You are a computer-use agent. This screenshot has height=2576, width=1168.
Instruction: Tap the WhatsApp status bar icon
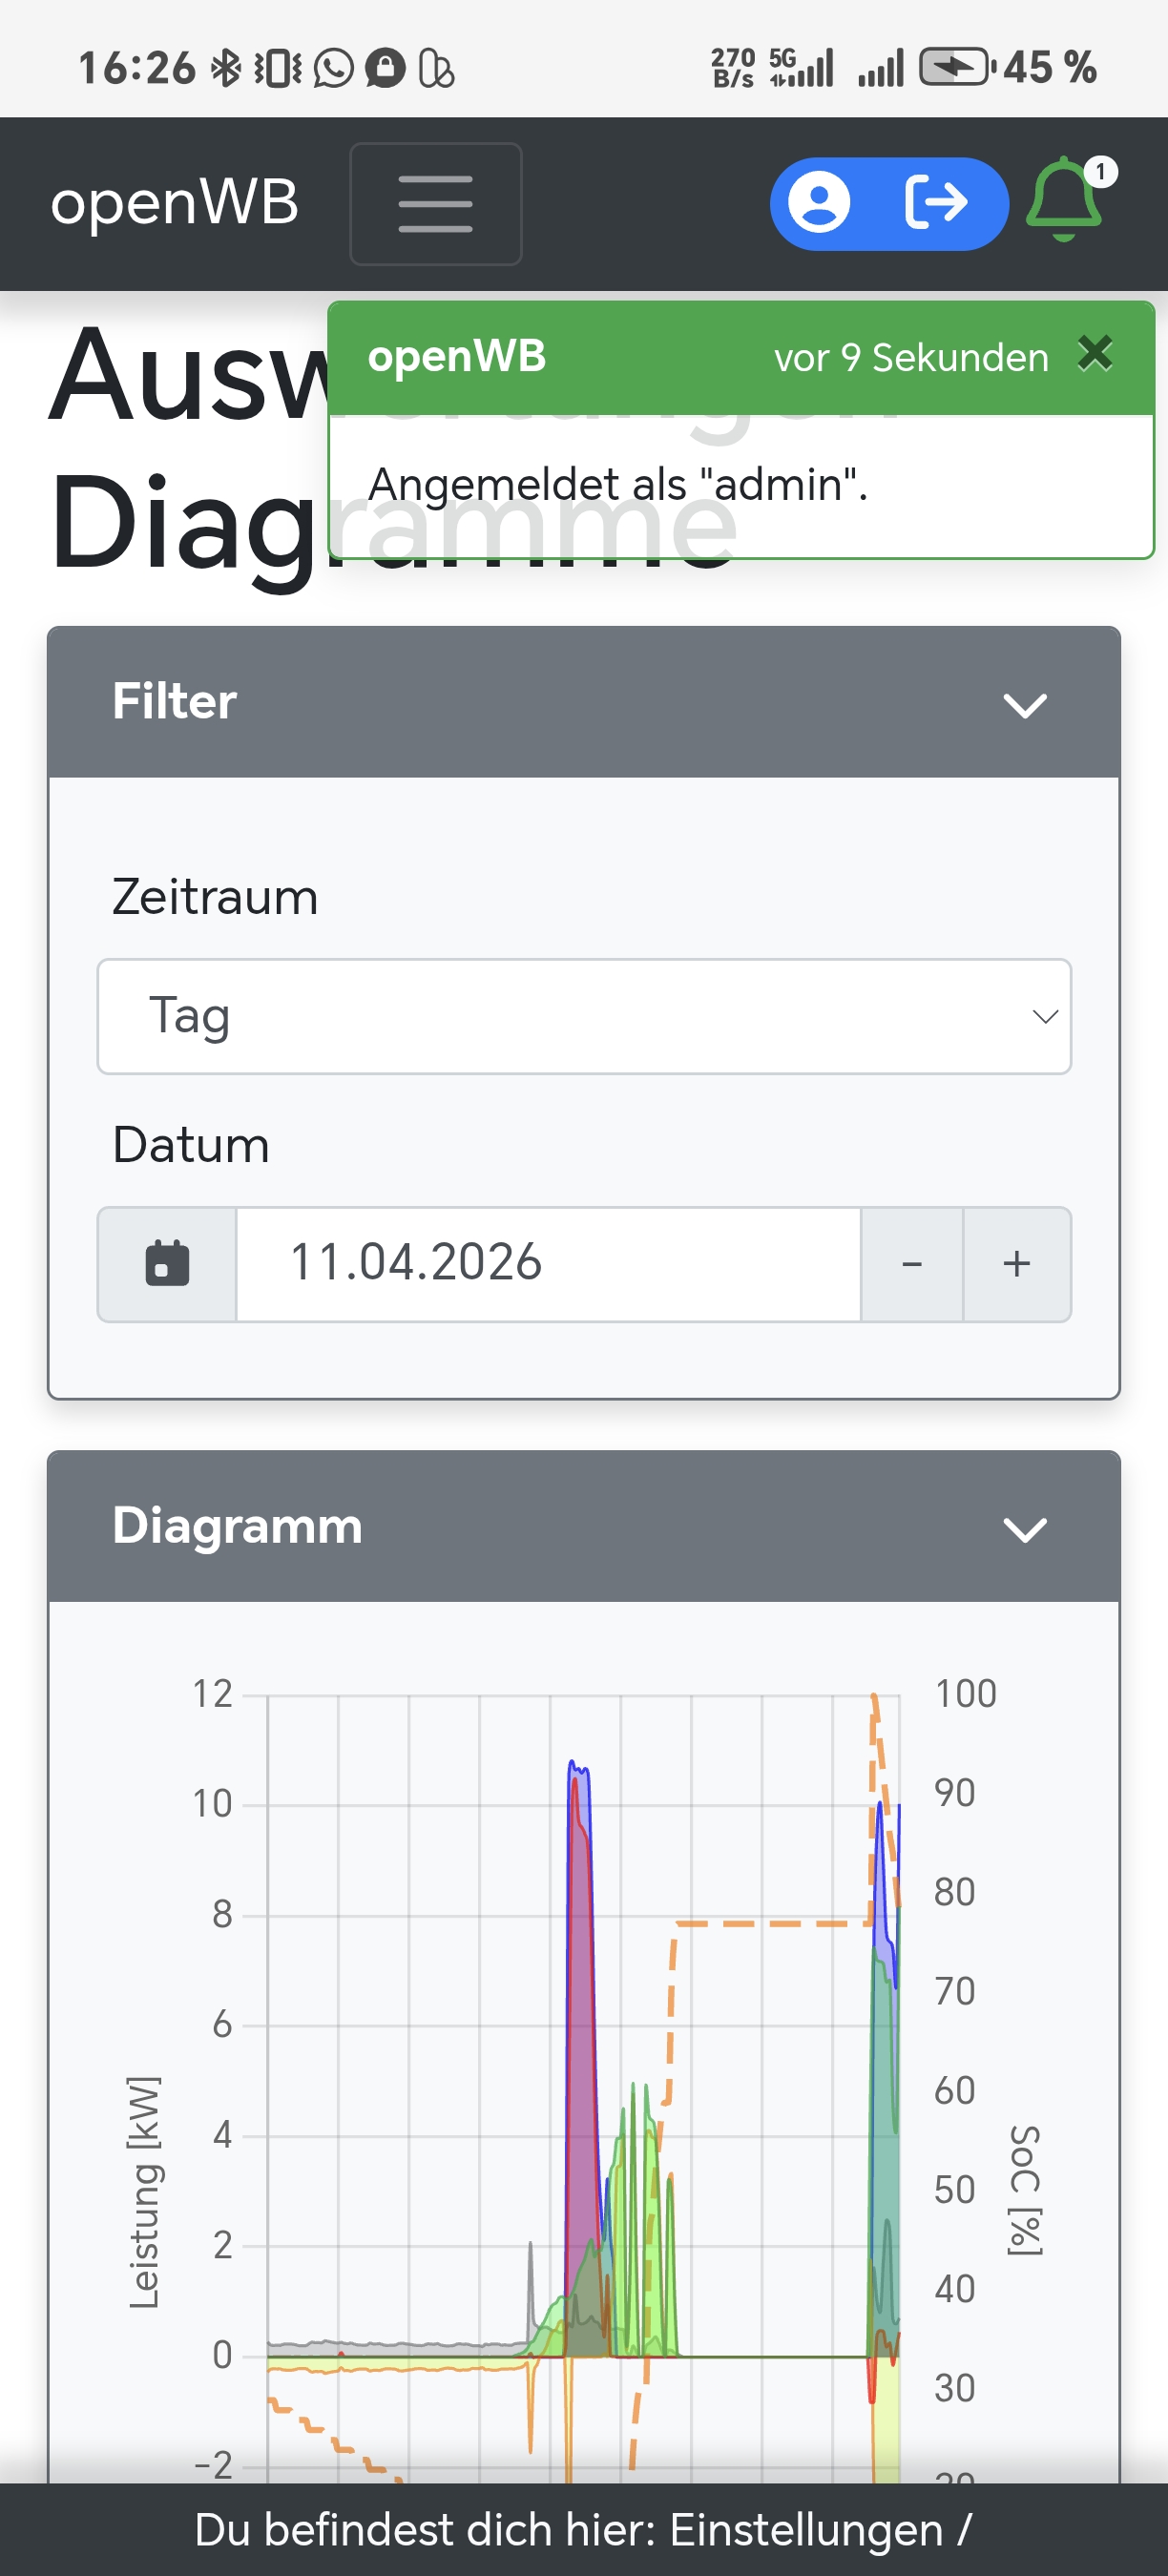click(333, 68)
